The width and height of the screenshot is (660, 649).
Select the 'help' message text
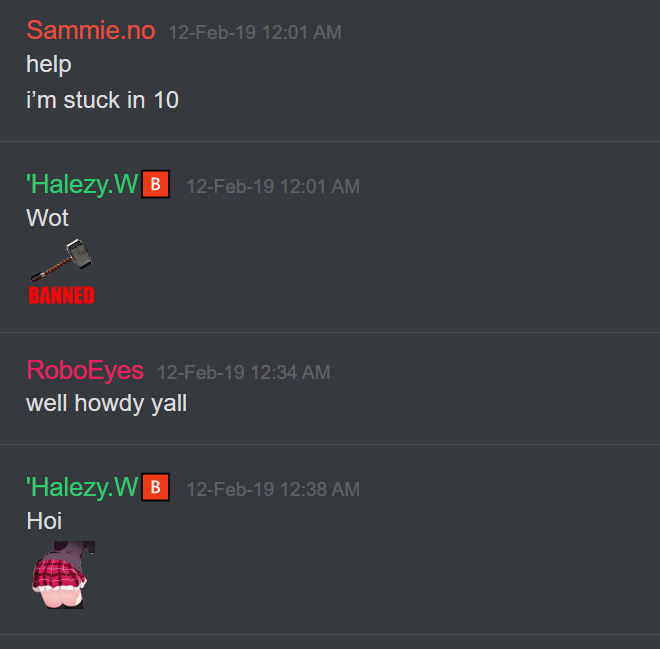[49, 64]
